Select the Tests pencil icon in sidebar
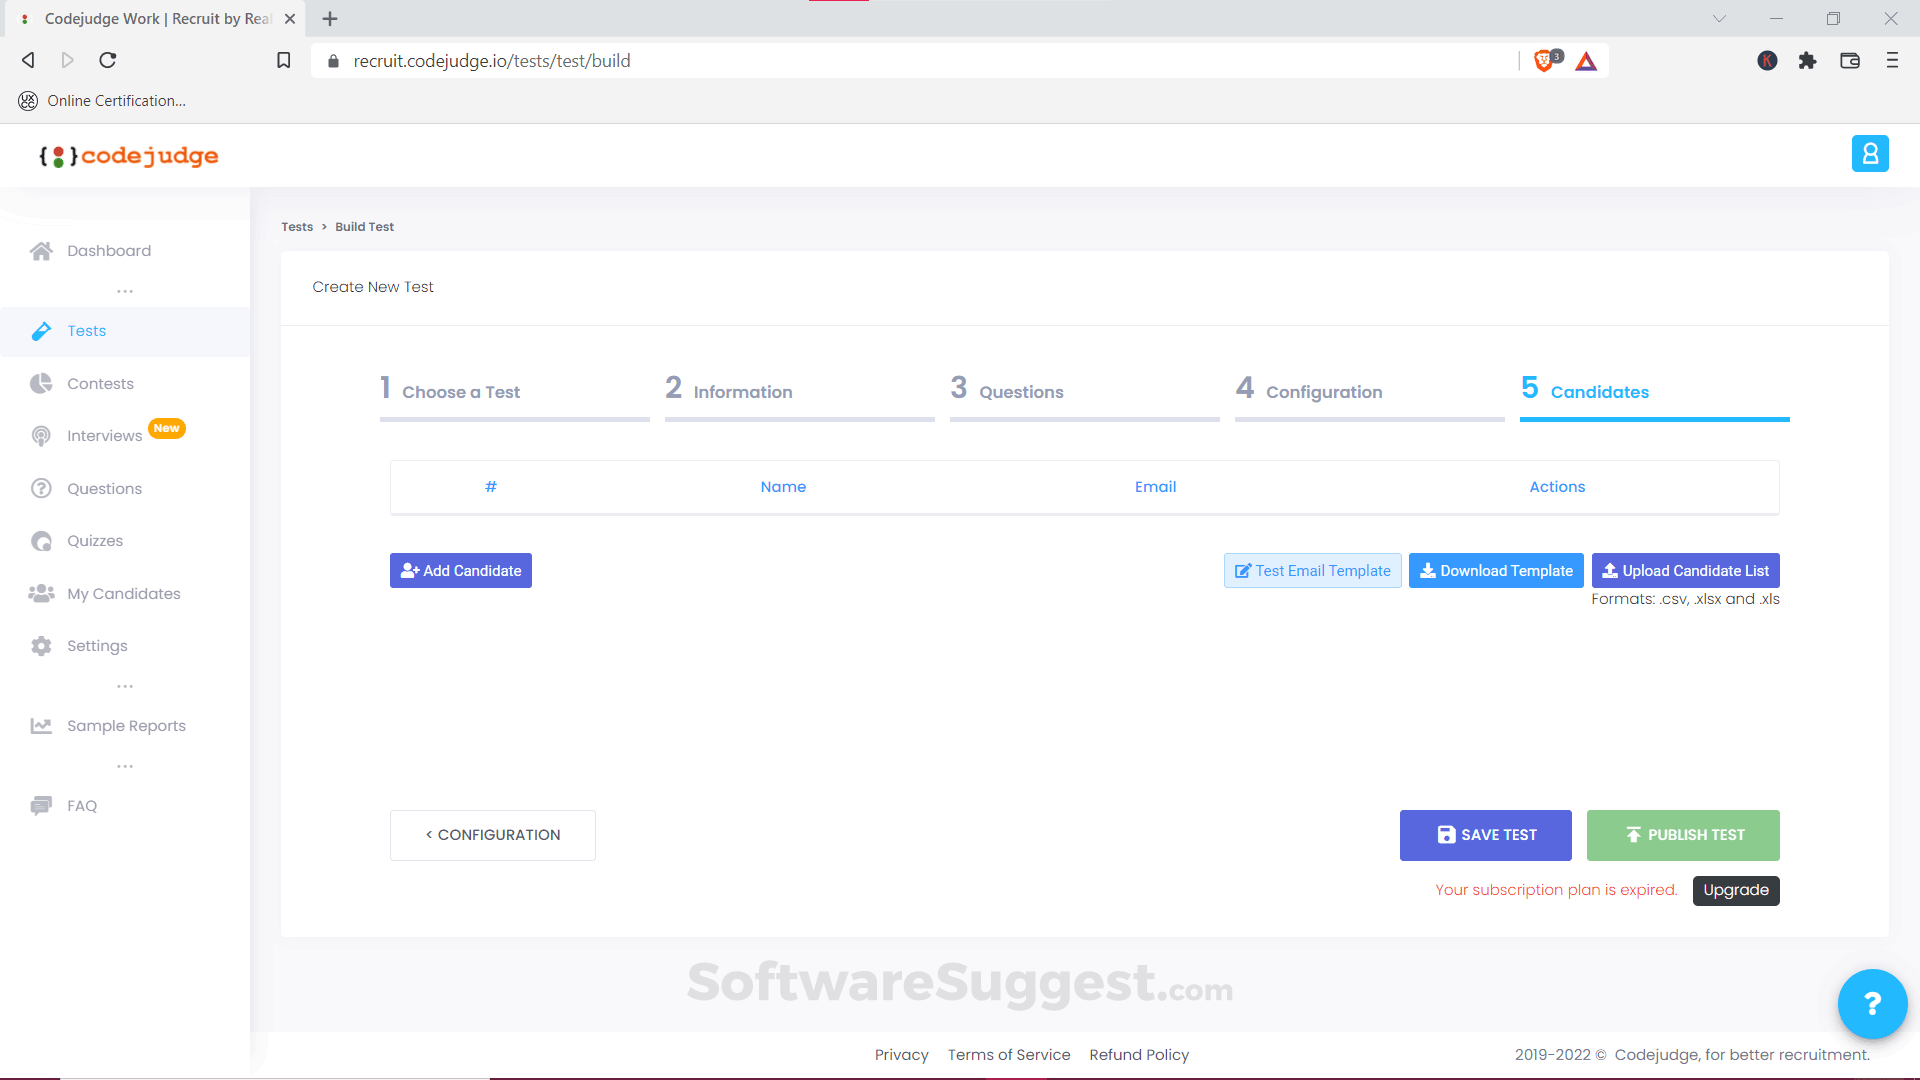This screenshot has width=1920, height=1080. pos(41,330)
